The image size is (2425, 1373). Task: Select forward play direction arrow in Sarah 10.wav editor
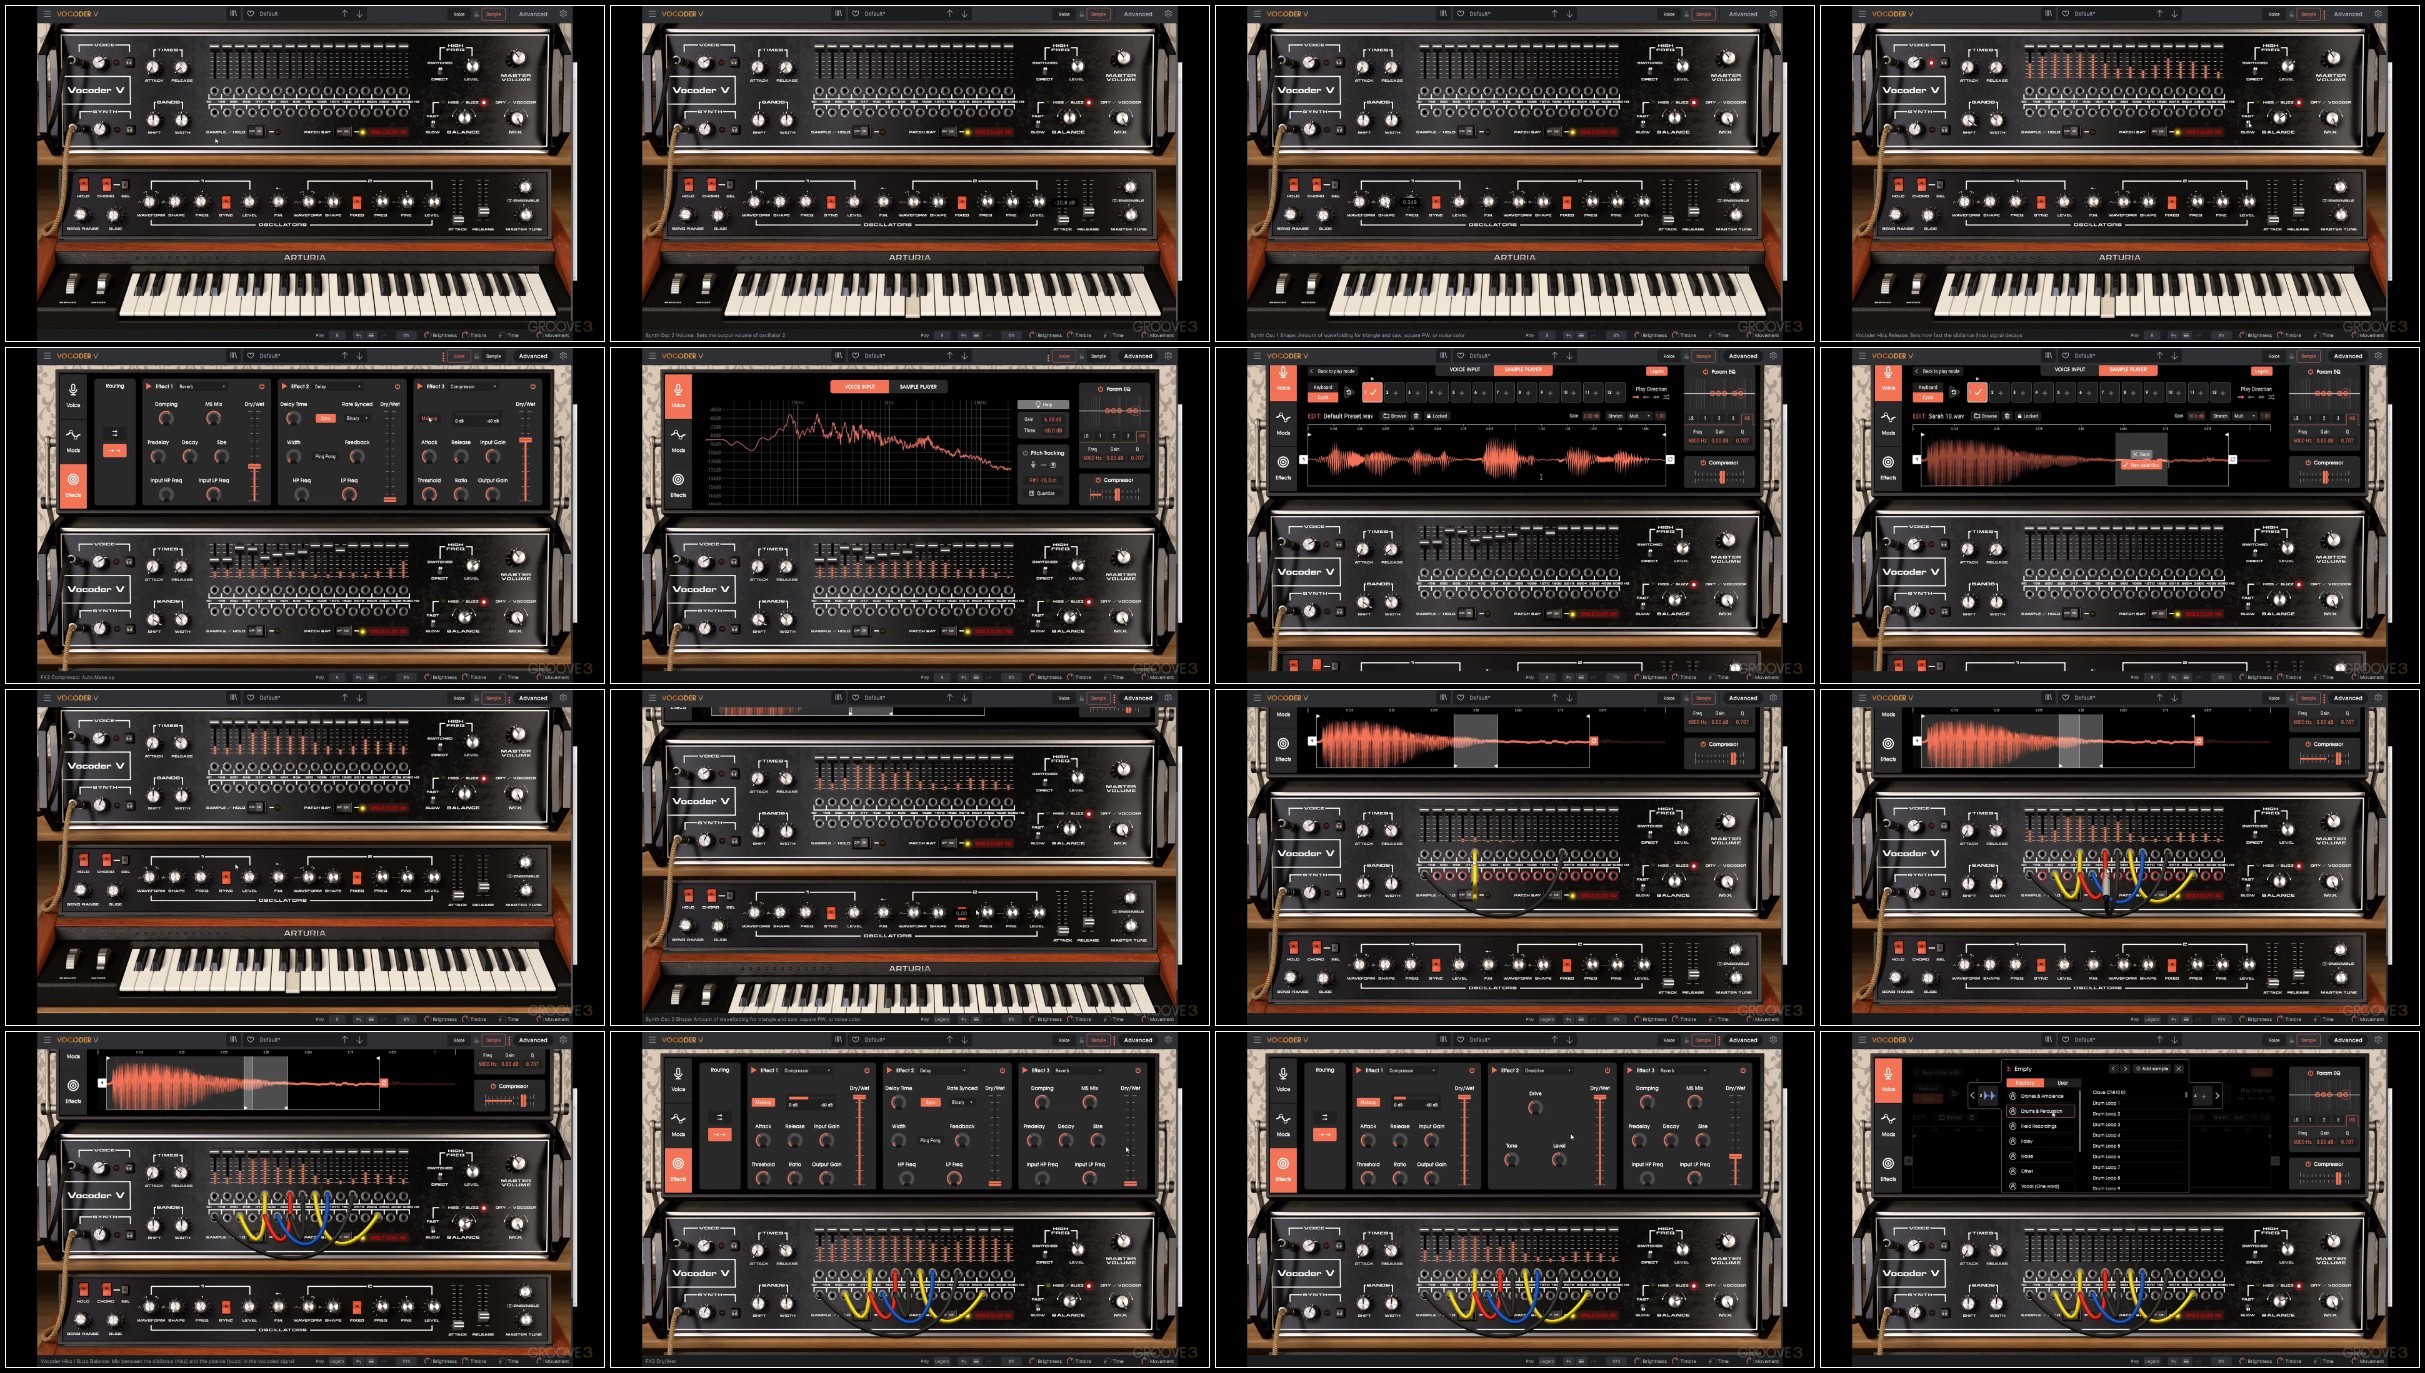coord(2241,397)
